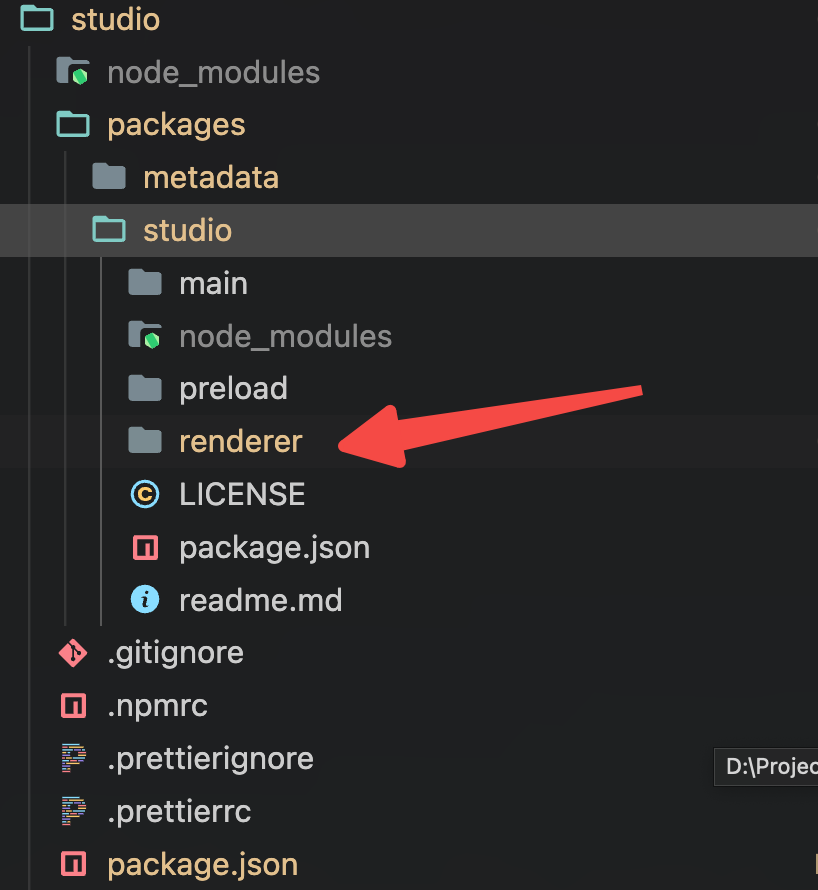
Task: Click the npm icon next to .npmrc
Action: [72, 705]
